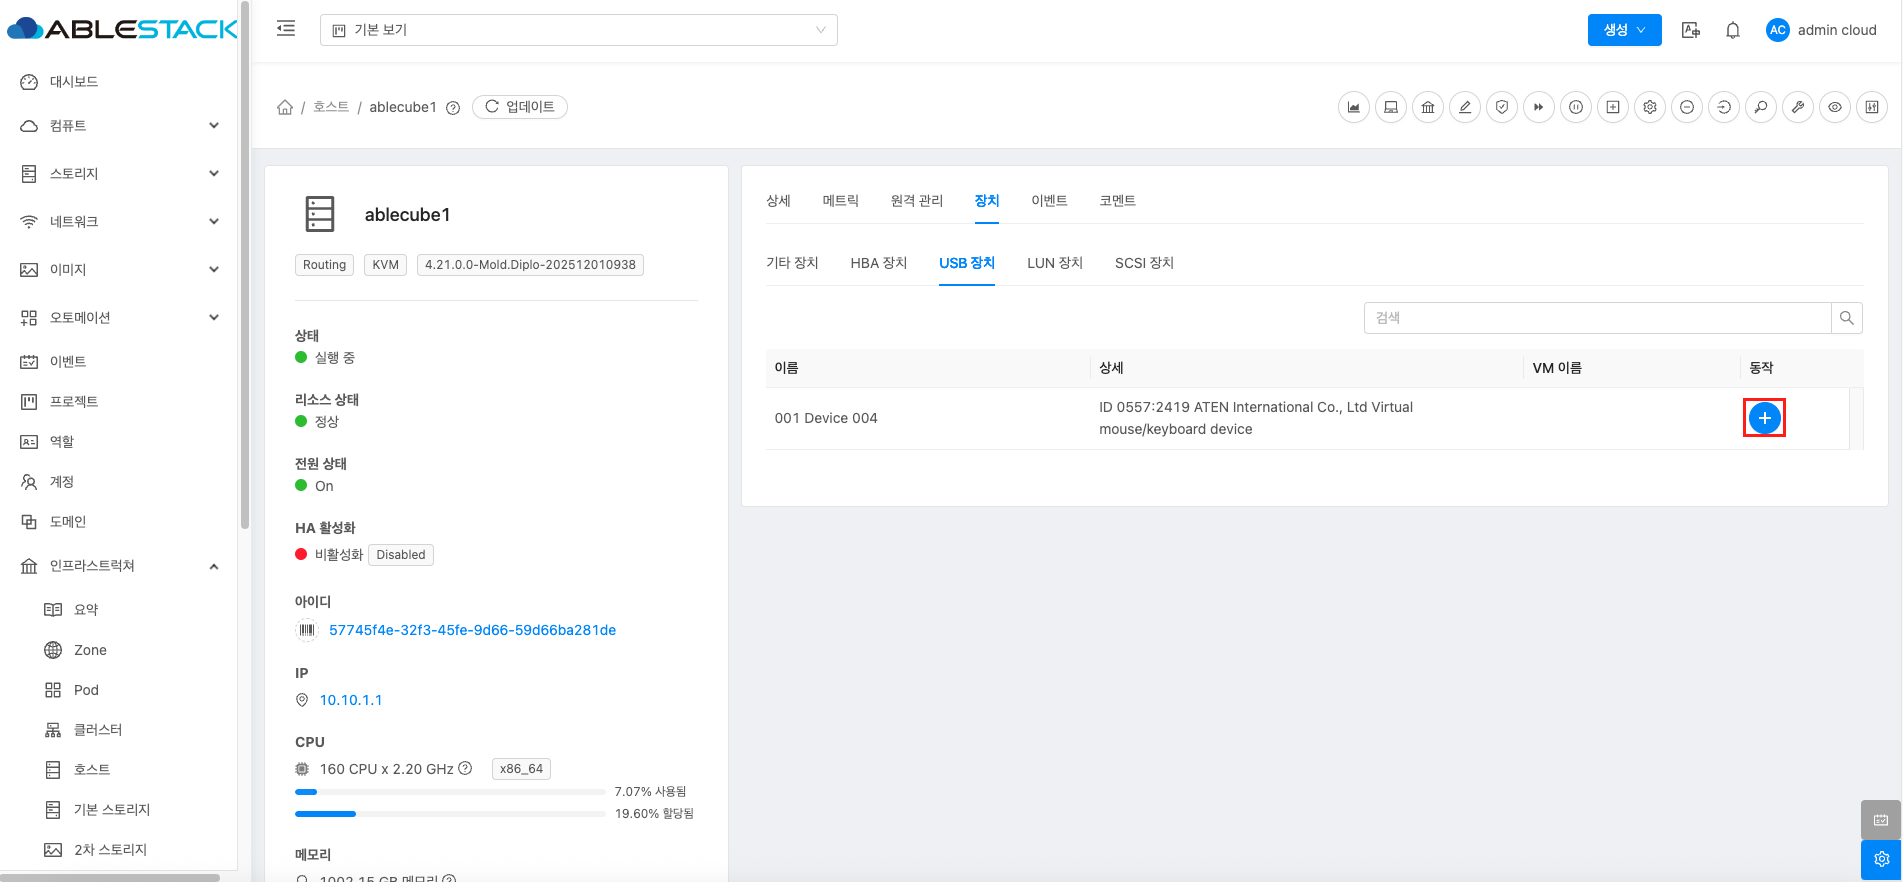Toggle the eye icon in host toolbar

point(1835,107)
